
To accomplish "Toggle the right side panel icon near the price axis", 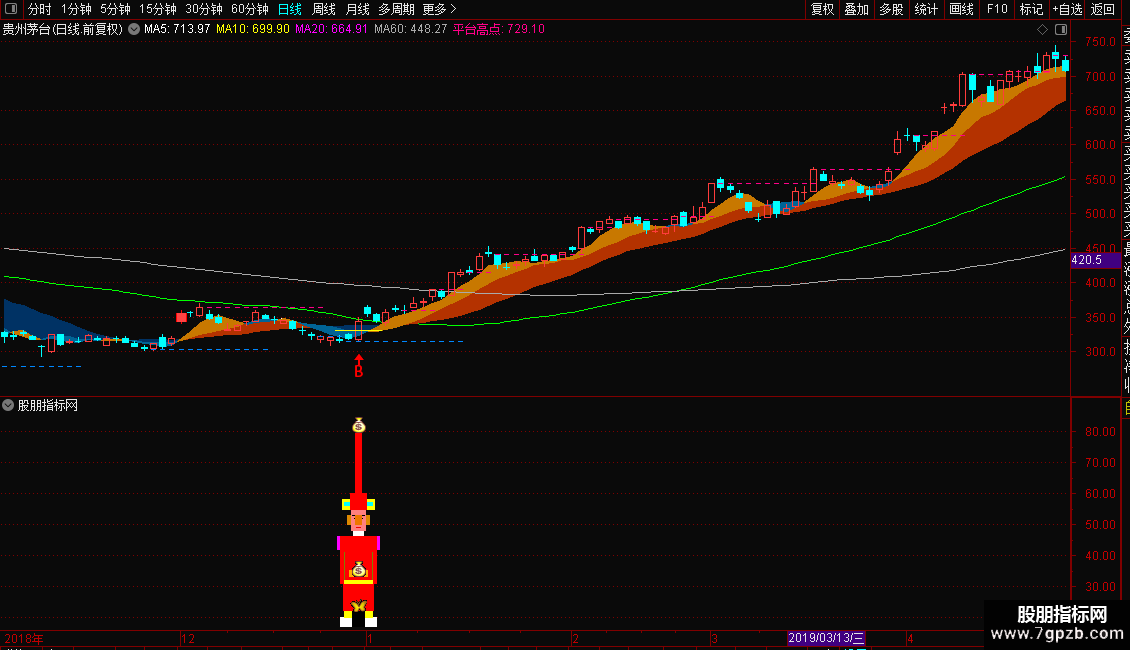I will [1061, 30].
